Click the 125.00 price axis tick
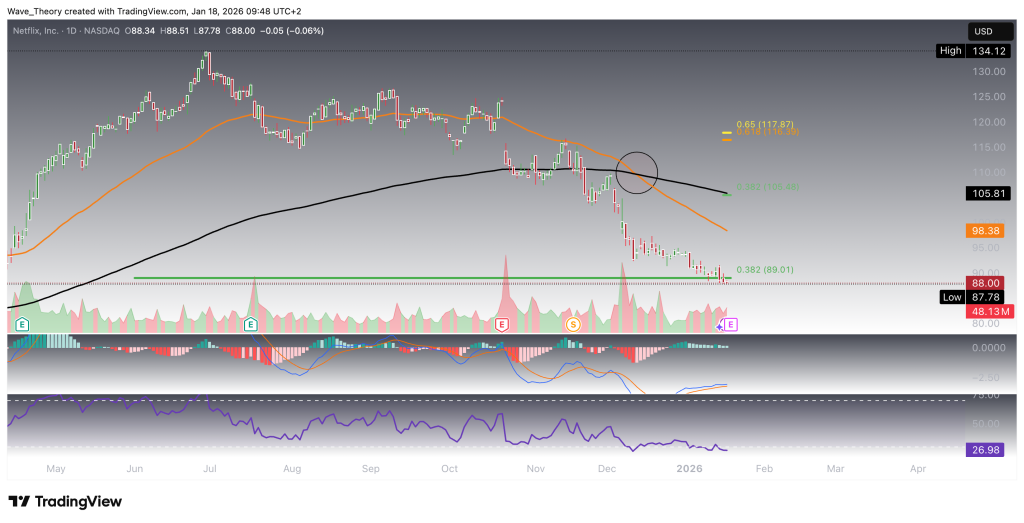This screenshot has width=1024, height=523. pyautogui.click(x=991, y=97)
